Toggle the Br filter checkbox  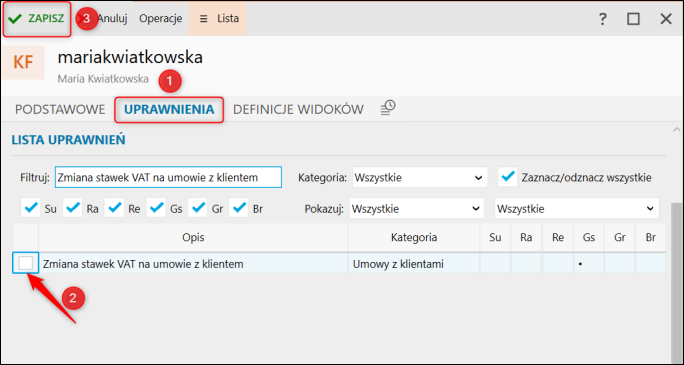(239, 208)
